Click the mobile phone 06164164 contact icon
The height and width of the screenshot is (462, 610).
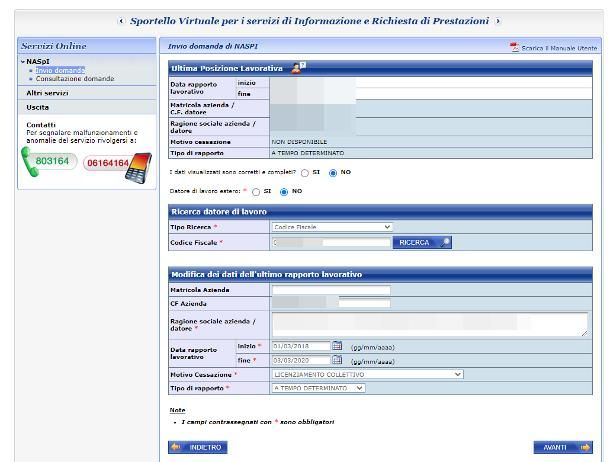pos(117,167)
